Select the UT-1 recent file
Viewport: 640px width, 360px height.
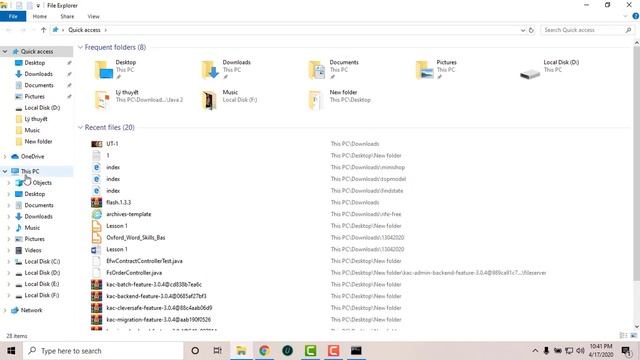click(x=112, y=144)
